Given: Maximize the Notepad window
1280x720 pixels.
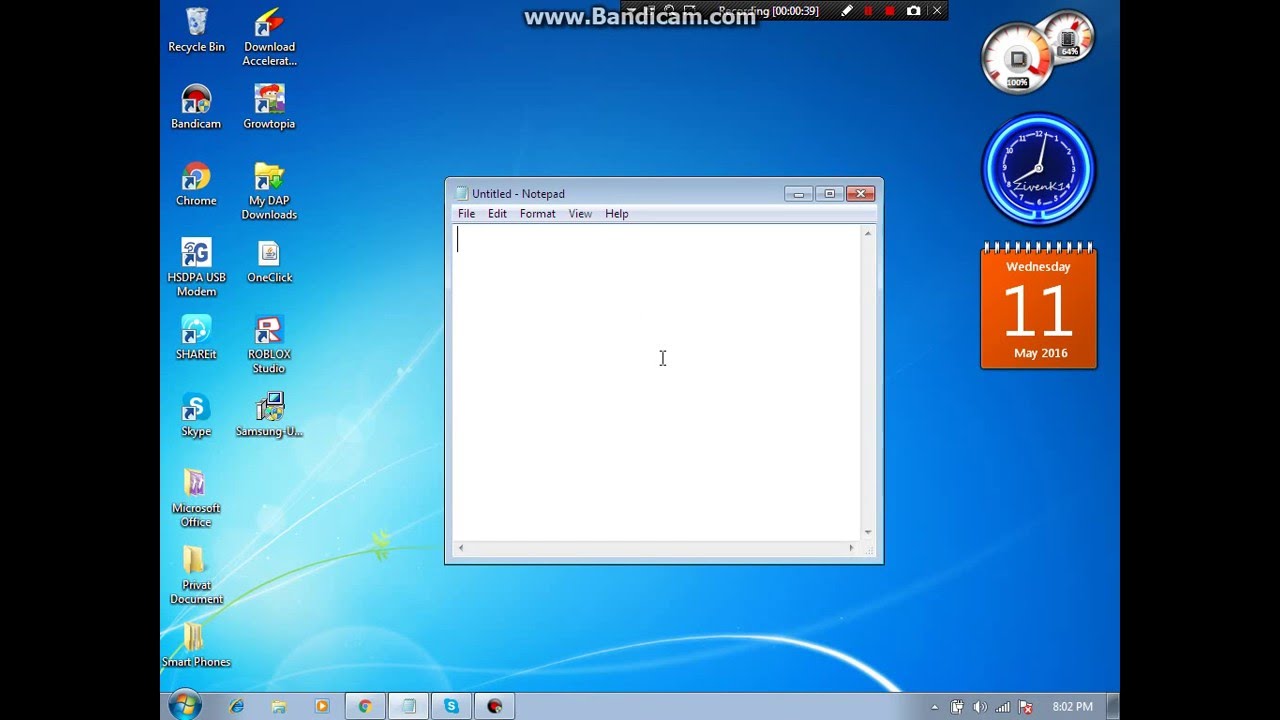Looking at the screenshot, I should pos(829,194).
